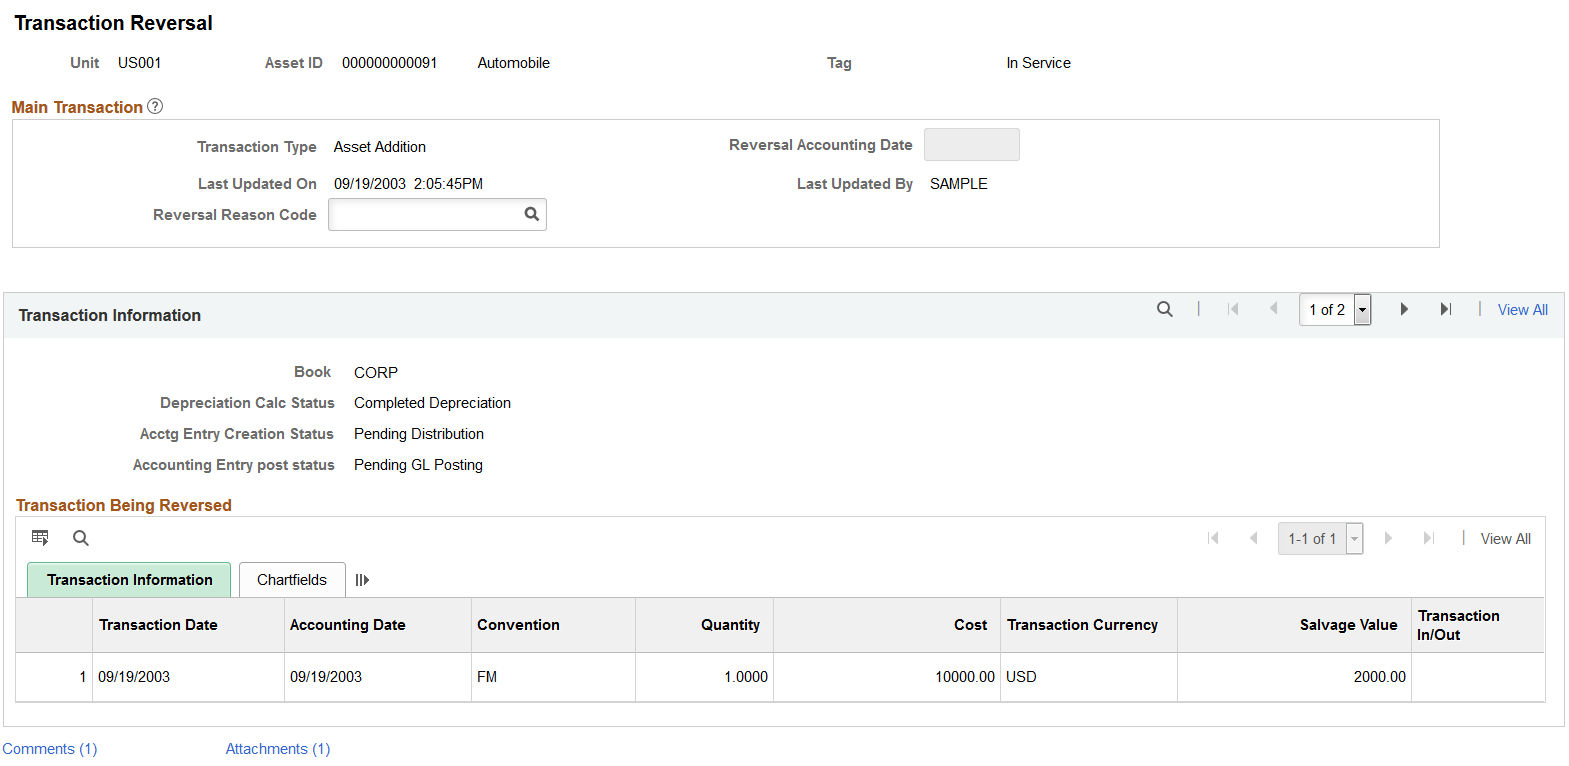Click the Reversal Reason Code input field
The image size is (1569, 766).
[x=437, y=214]
